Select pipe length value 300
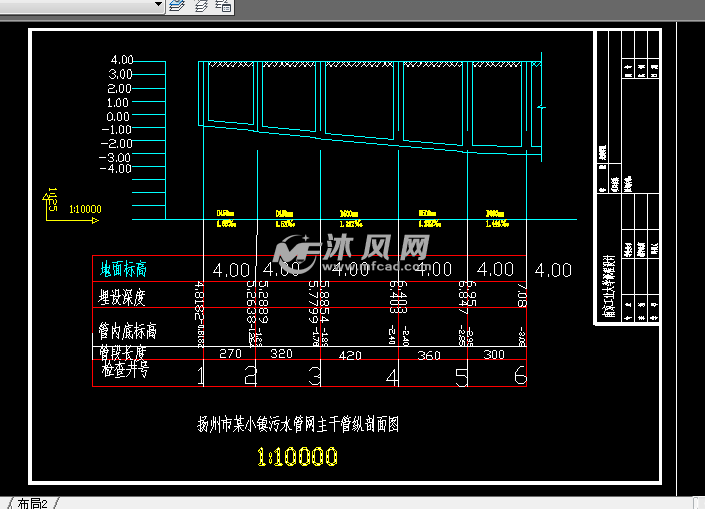 click(x=494, y=355)
